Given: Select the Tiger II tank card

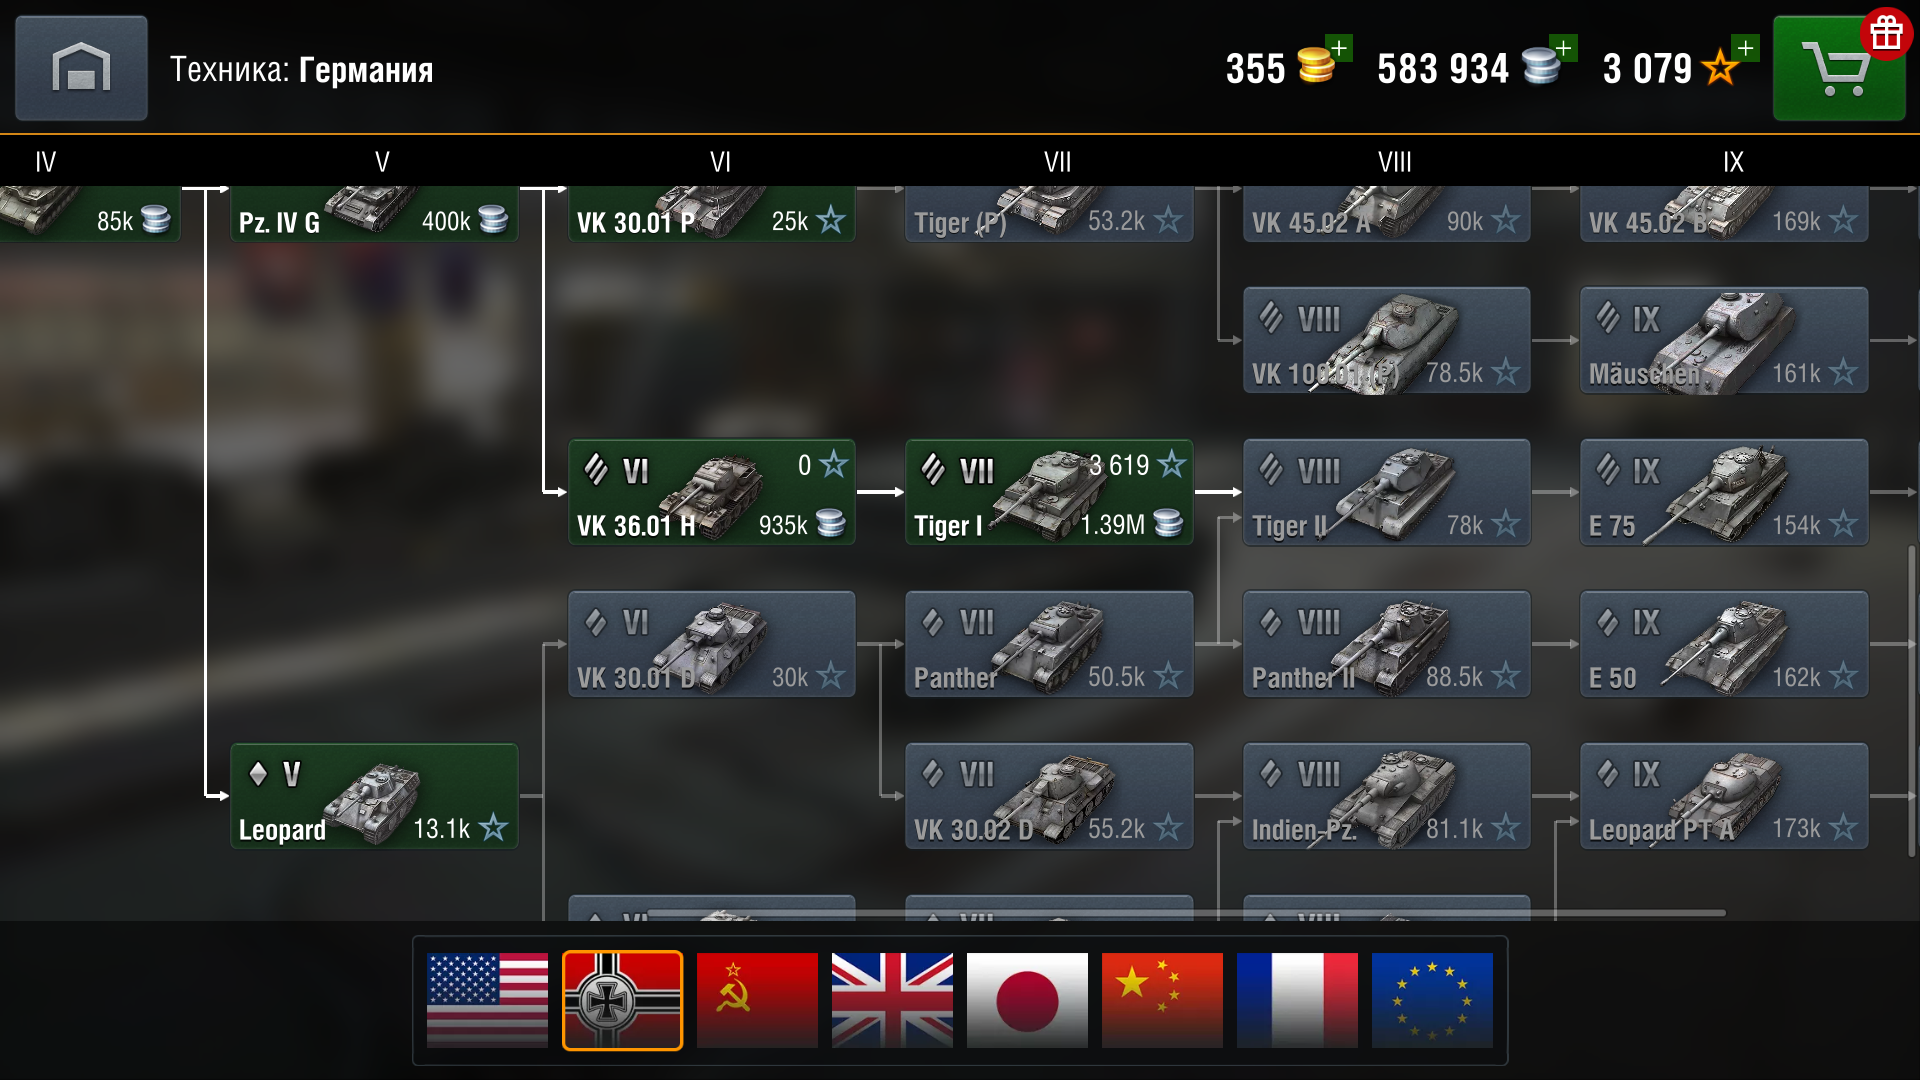Looking at the screenshot, I should (x=1386, y=492).
